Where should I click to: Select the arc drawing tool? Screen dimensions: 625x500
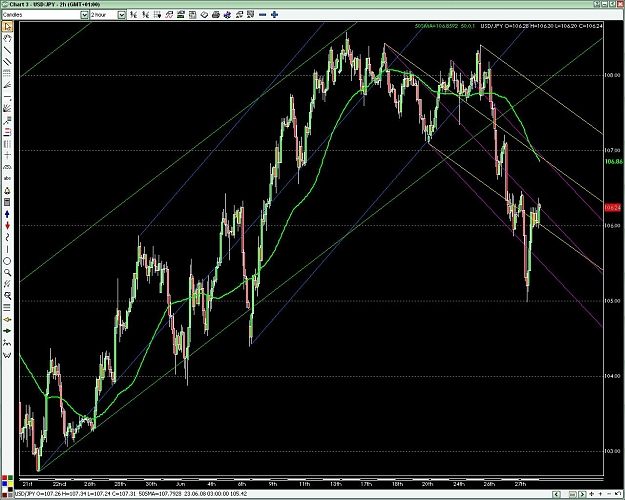(7, 167)
